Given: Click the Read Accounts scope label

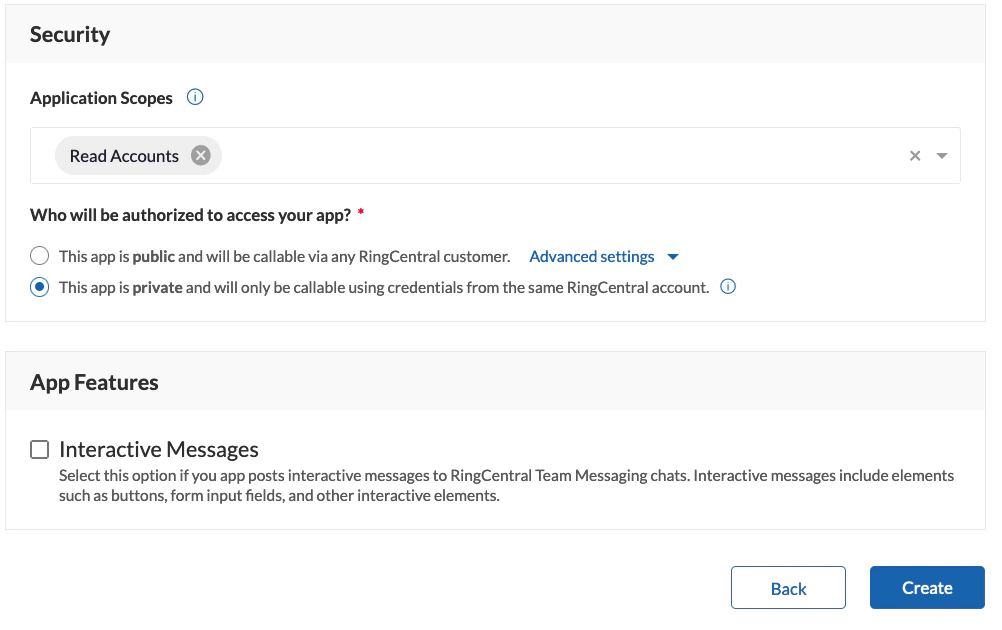Looking at the screenshot, I should tap(124, 156).
